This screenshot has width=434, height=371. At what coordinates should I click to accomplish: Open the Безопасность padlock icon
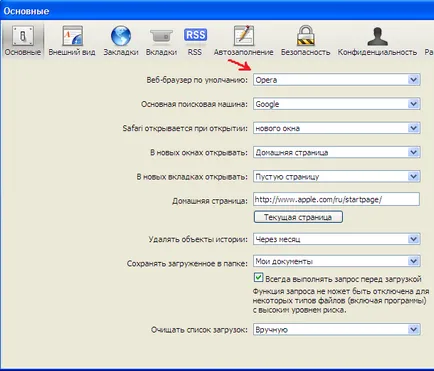pos(306,35)
